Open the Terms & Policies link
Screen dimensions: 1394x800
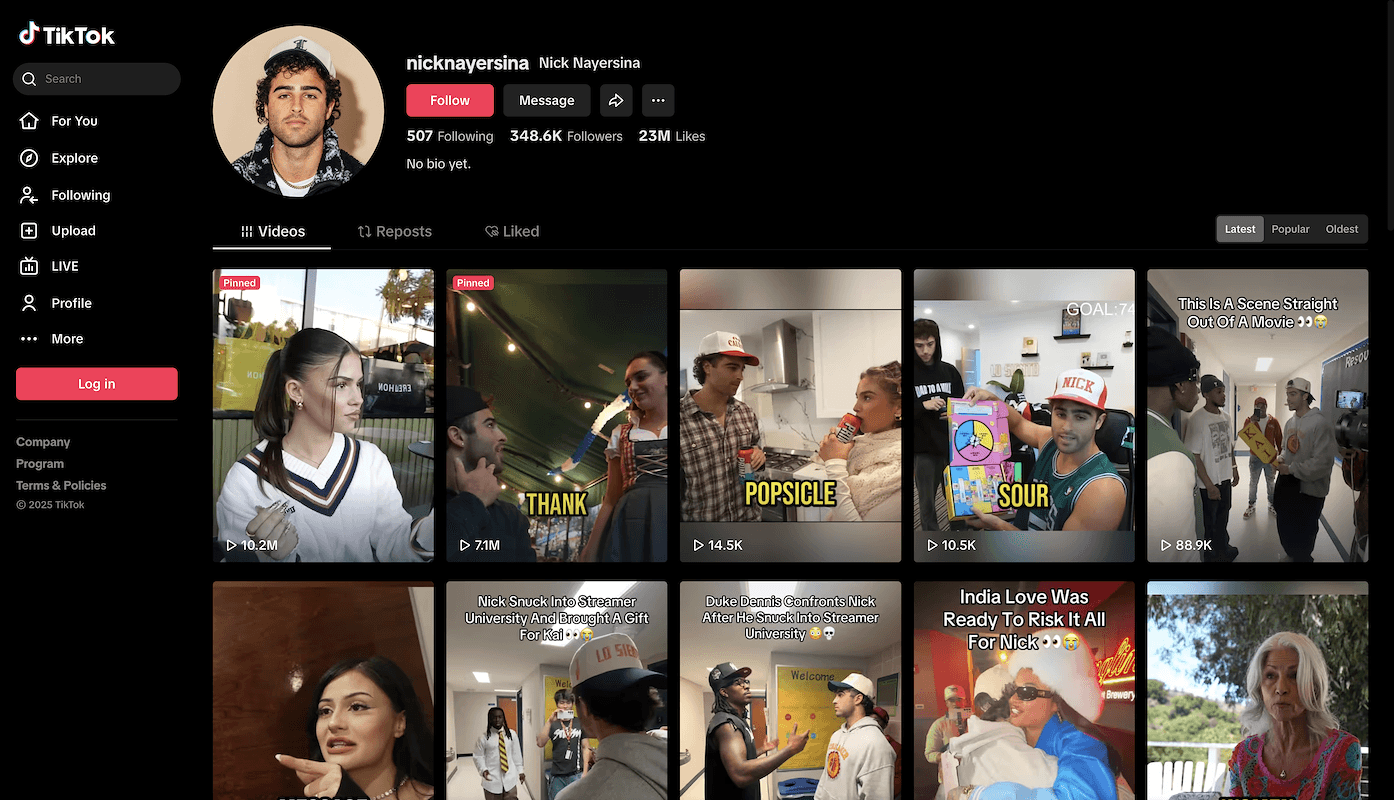tap(61, 485)
